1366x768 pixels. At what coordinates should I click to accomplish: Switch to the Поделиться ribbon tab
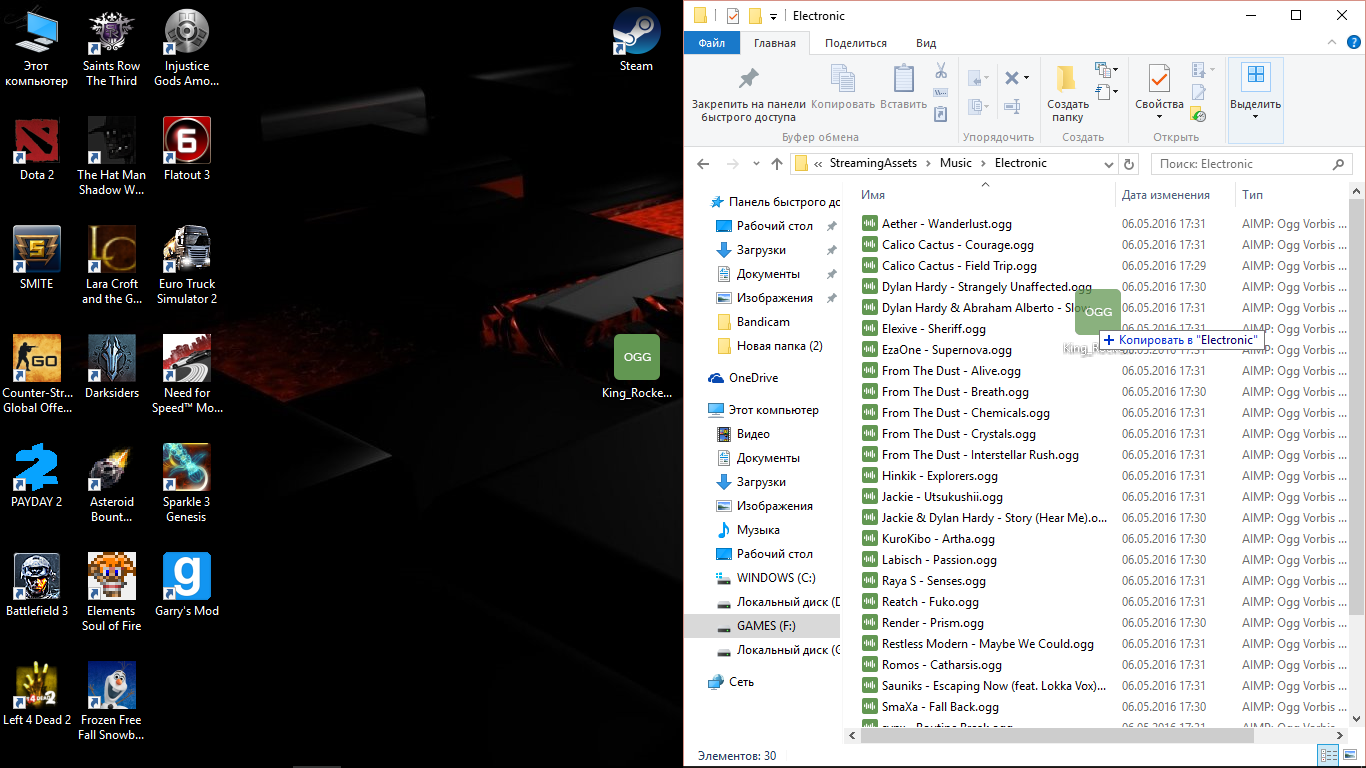point(856,43)
